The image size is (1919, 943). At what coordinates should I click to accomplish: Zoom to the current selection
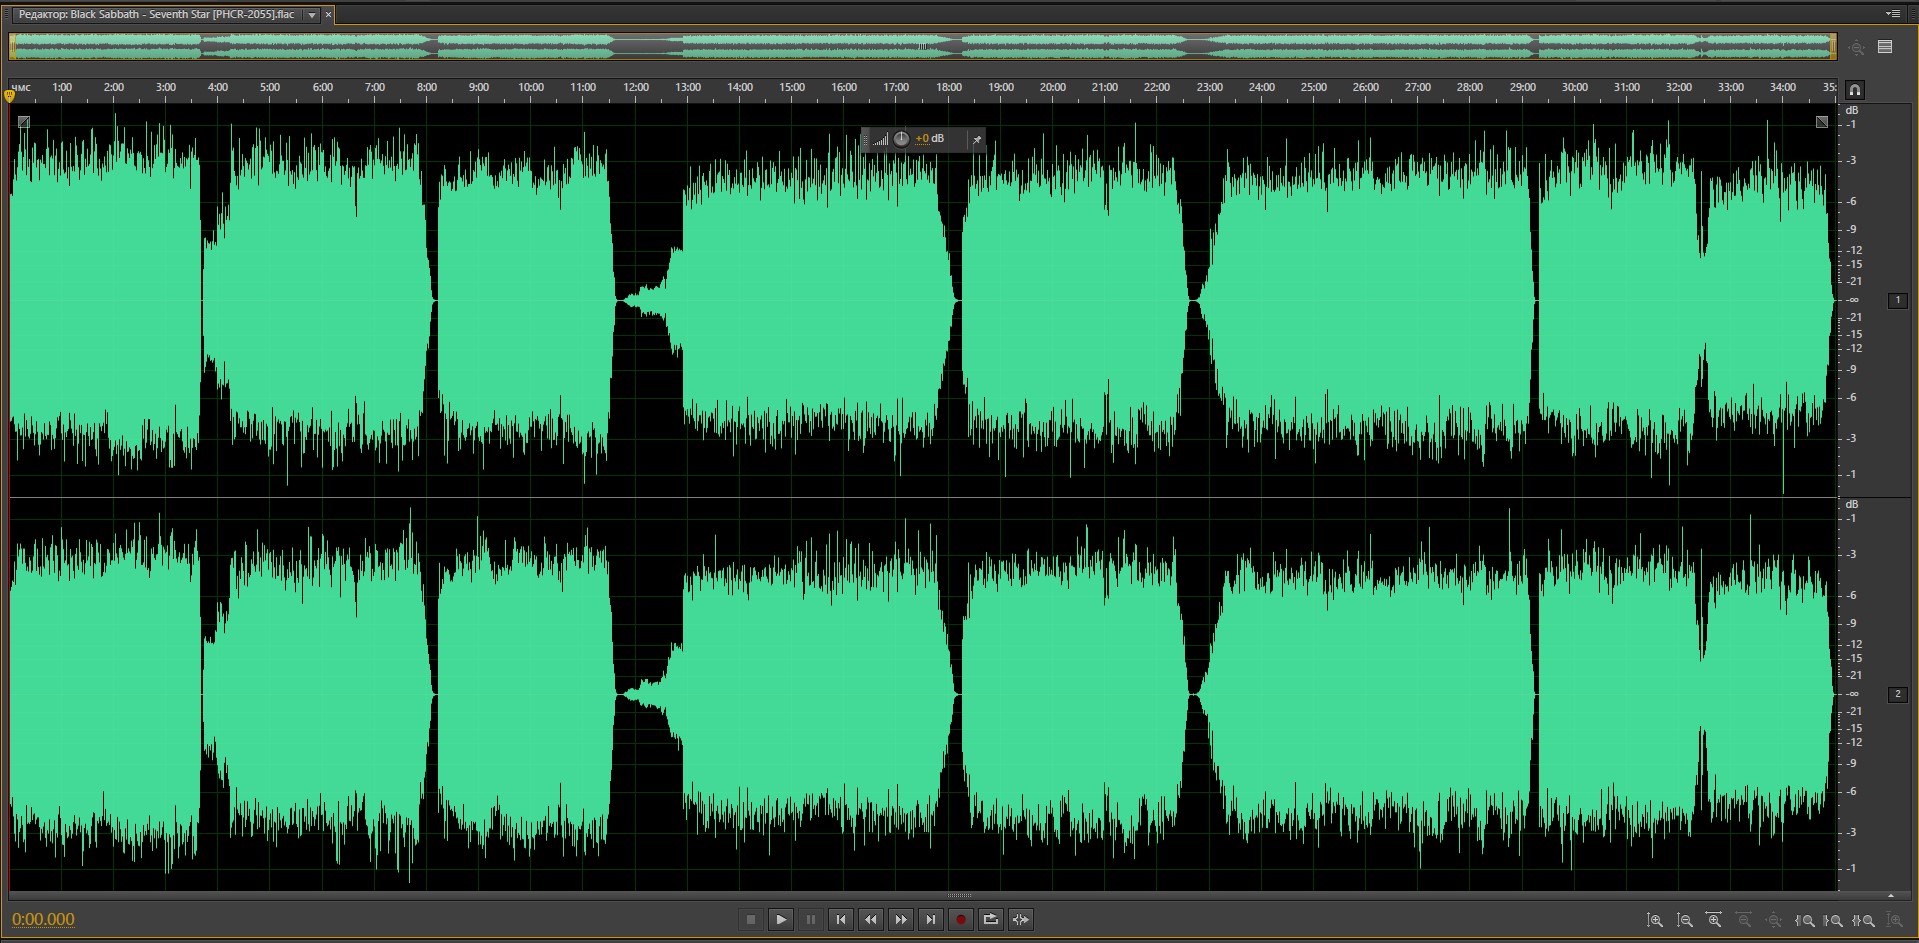click(x=1864, y=920)
